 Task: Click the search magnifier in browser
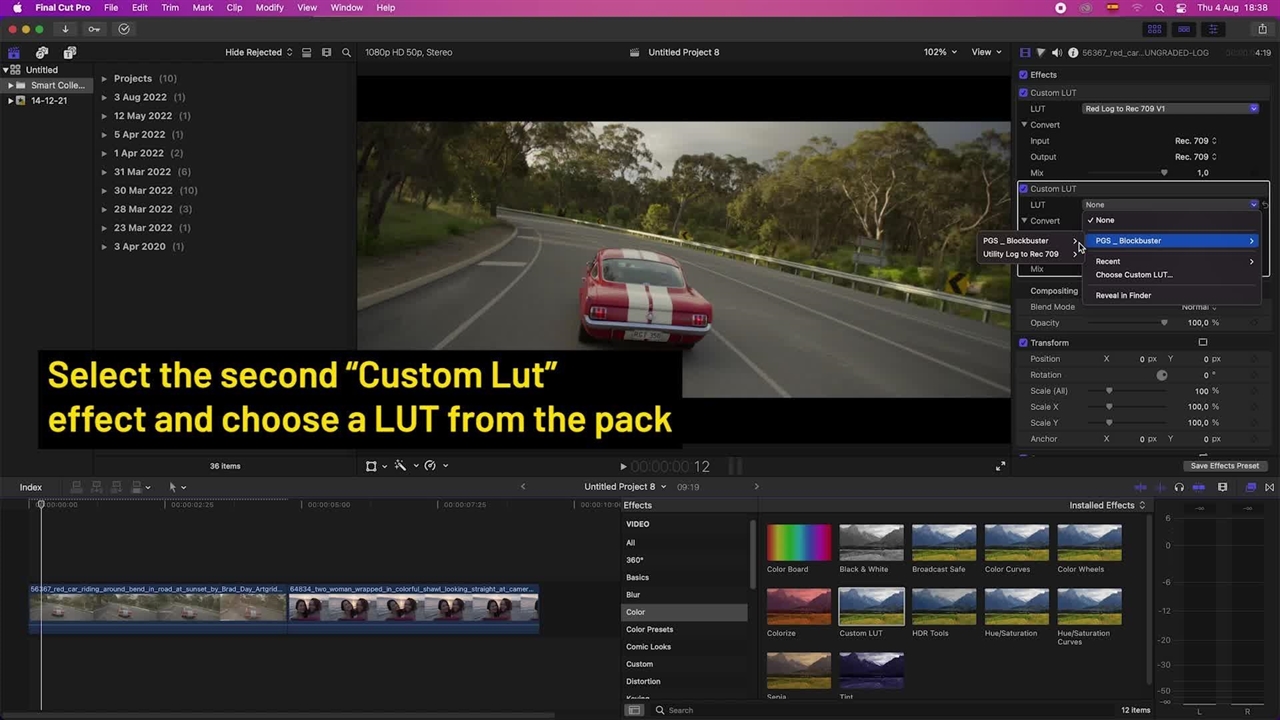click(346, 52)
